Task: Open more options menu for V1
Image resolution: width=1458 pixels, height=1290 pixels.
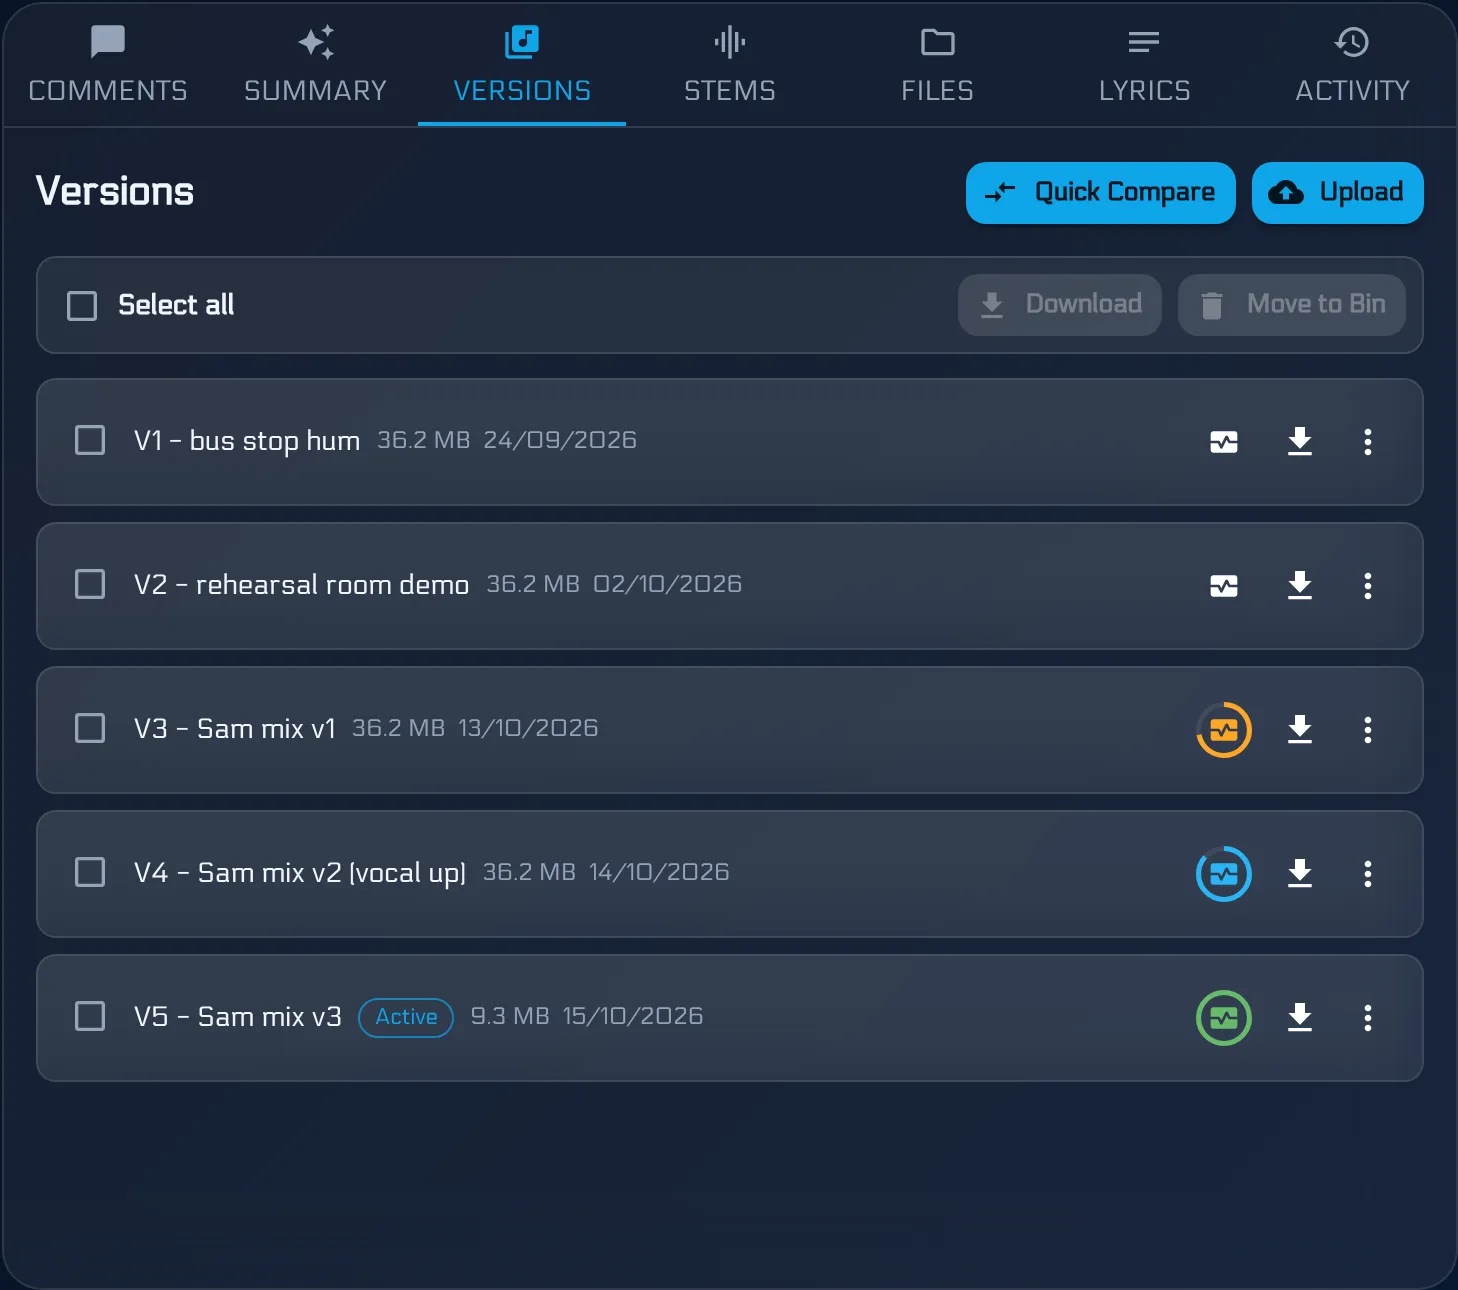Action: pyautogui.click(x=1368, y=442)
